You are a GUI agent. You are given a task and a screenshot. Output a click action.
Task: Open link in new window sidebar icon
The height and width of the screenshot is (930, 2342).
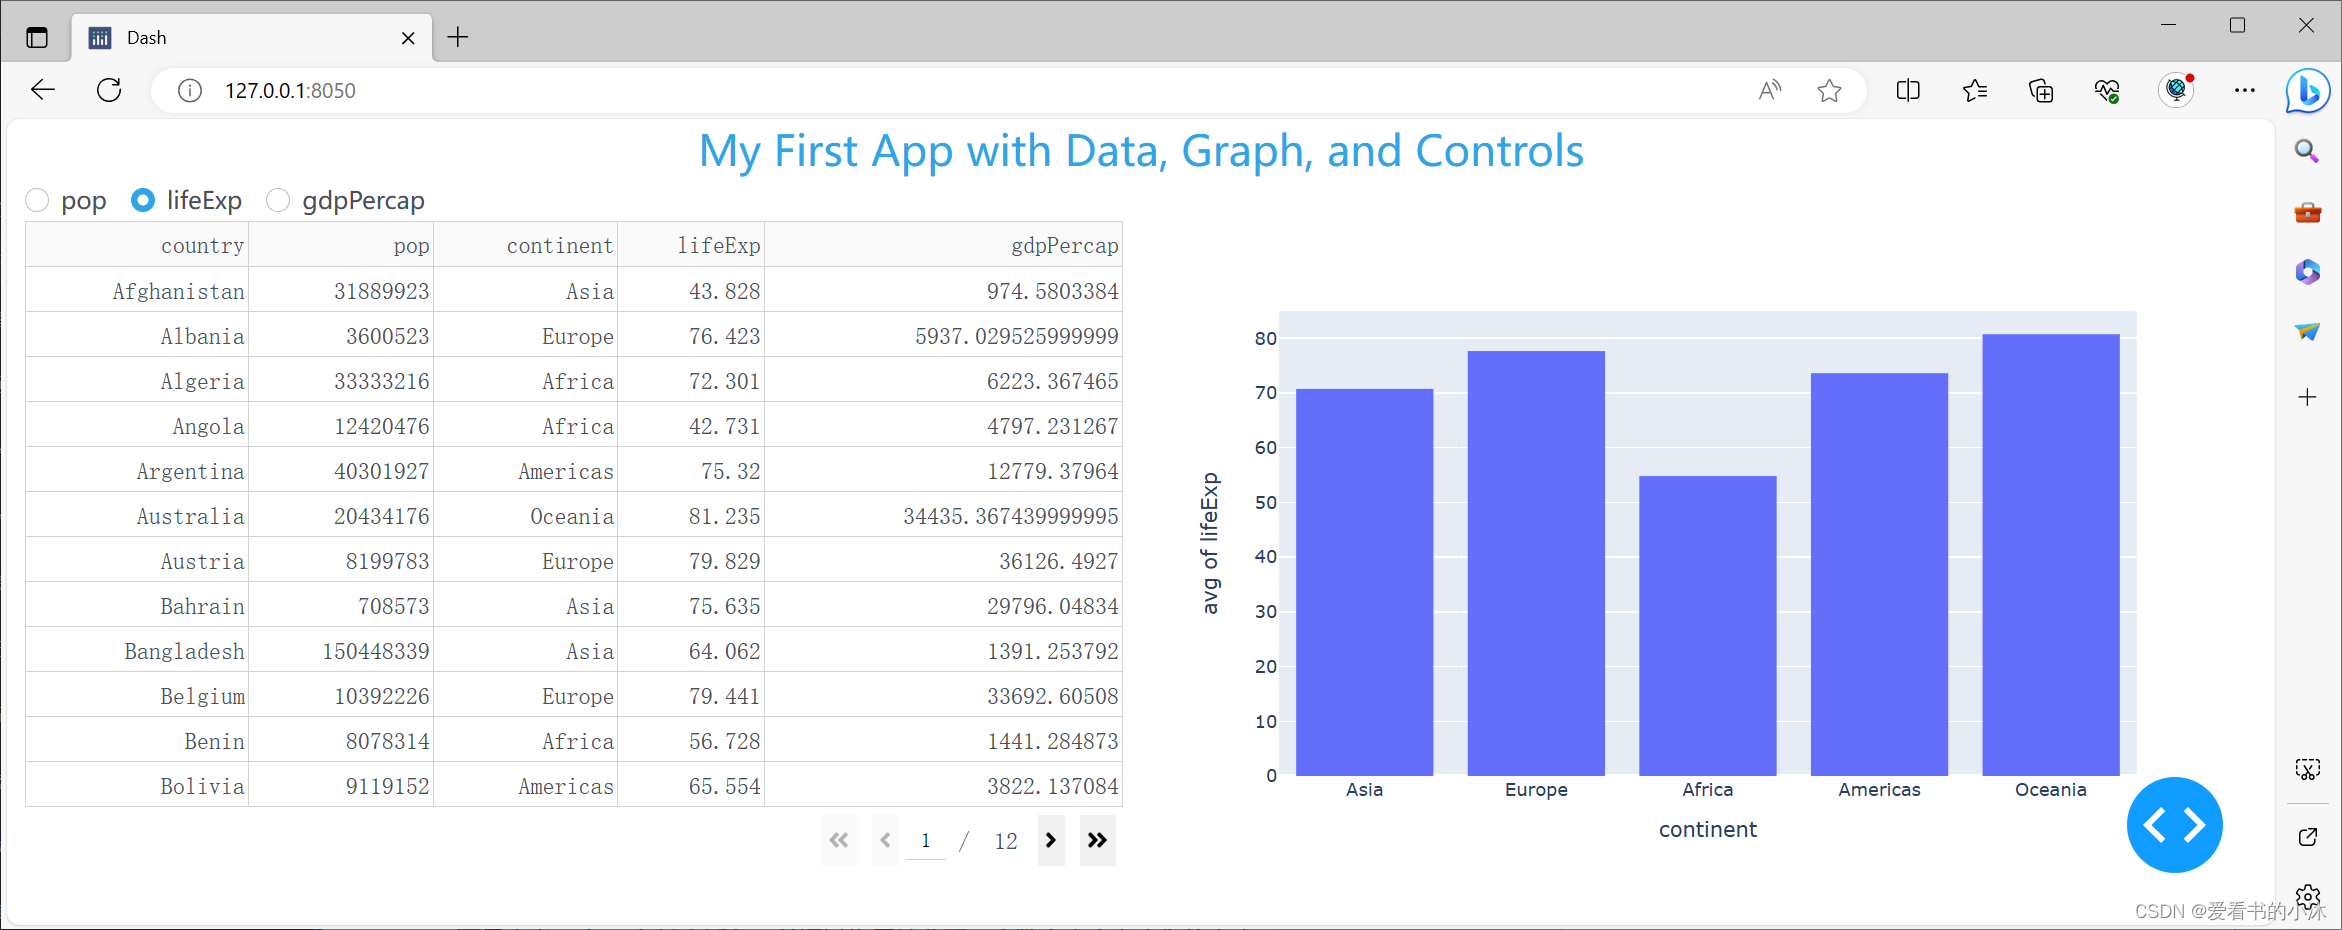(2307, 837)
